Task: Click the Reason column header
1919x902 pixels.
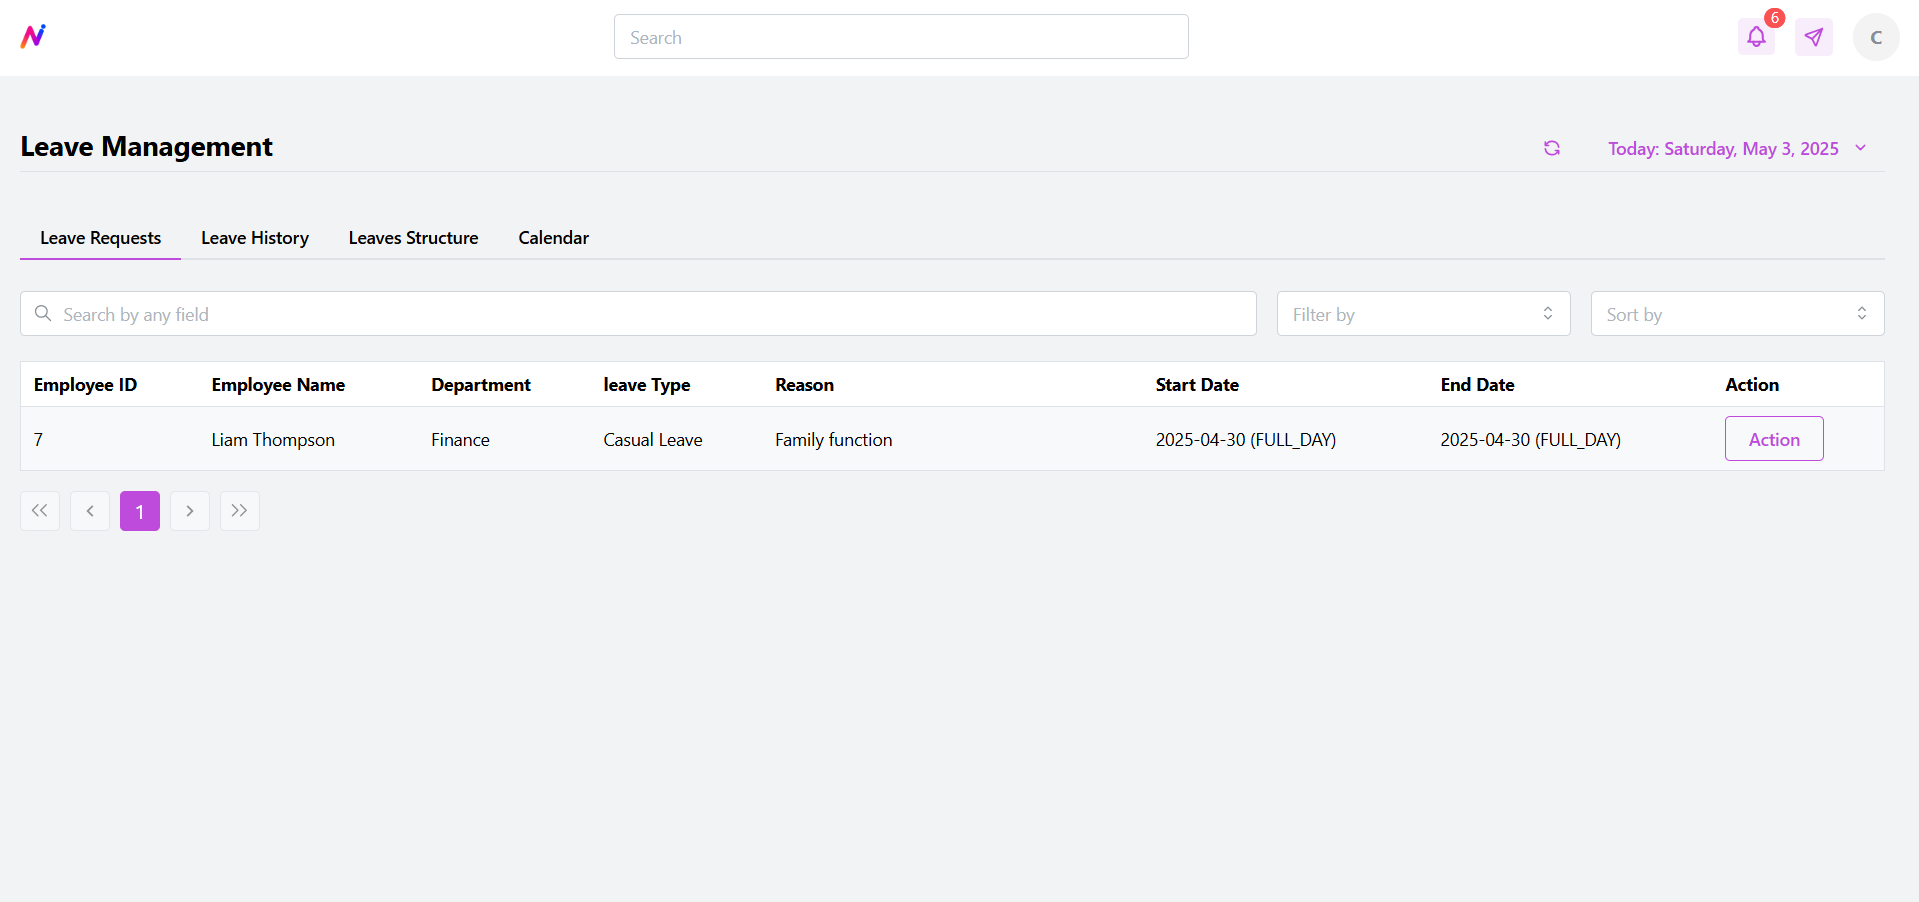Action: coord(804,385)
